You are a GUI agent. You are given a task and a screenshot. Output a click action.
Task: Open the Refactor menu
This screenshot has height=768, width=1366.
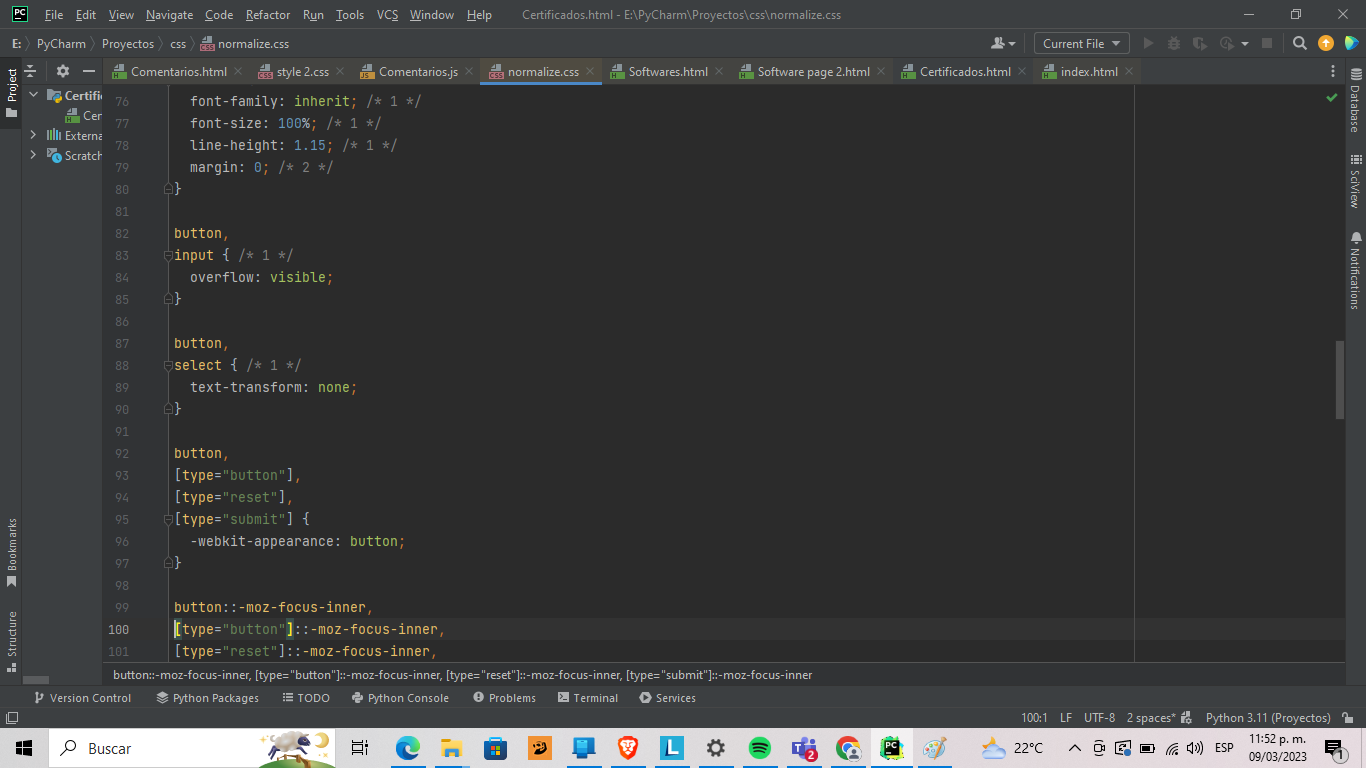[x=267, y=15]
